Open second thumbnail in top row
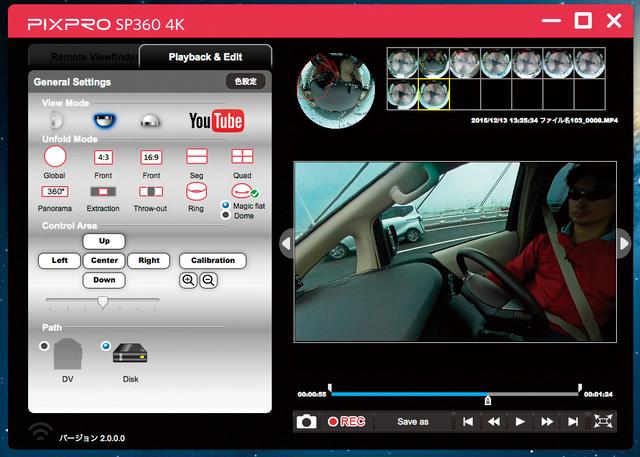The width and height of the screenshot is (640, 457). (434, 63)
